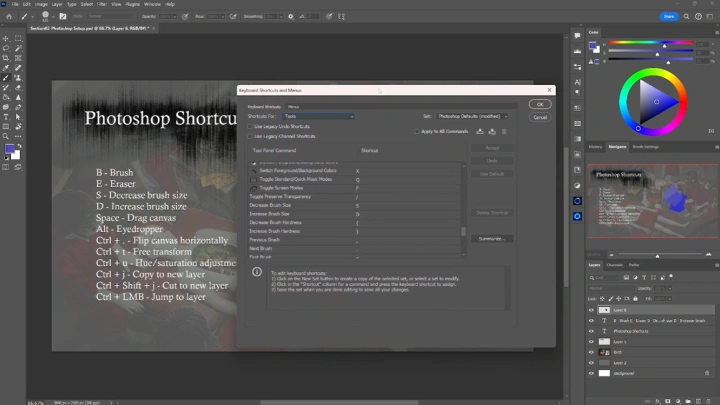Select the Brush tool in the toolbar
This screenshot has width=720, height=405.
point(6,78)
